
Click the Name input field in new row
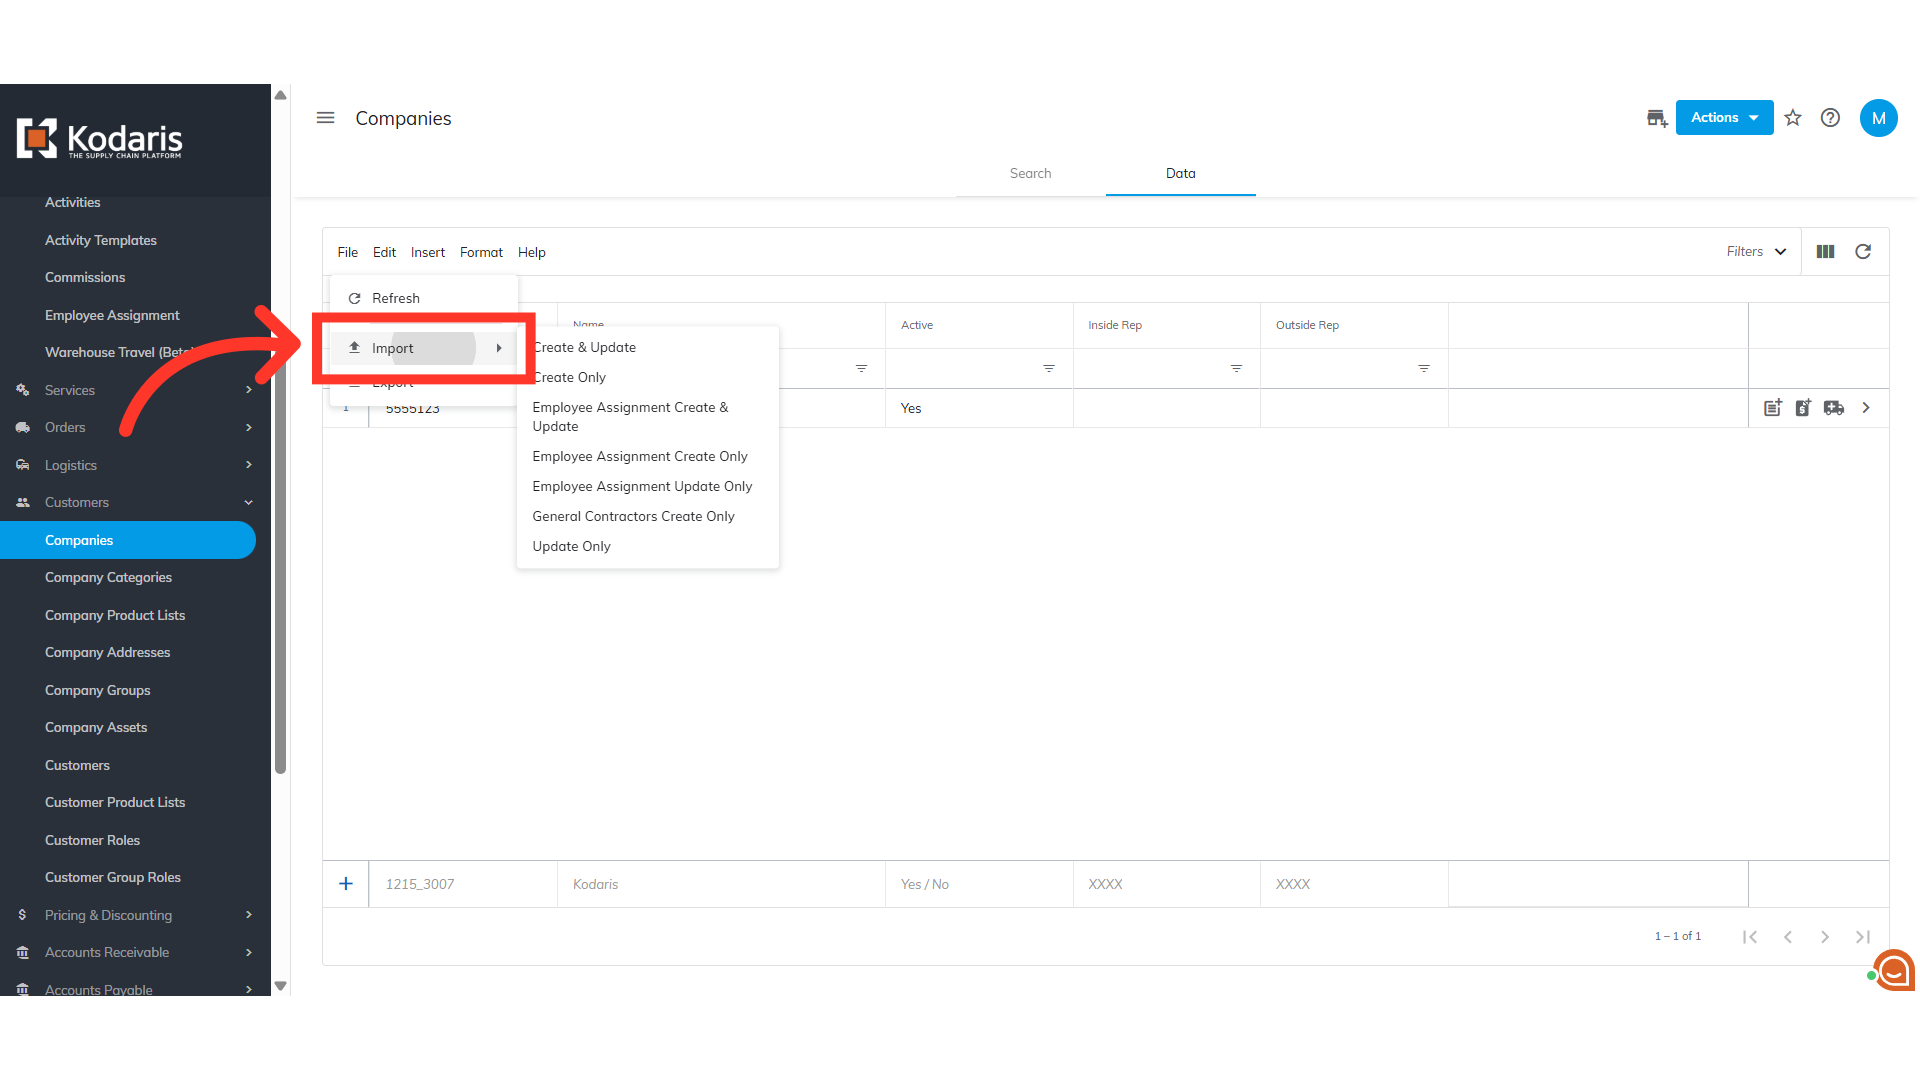coord(720,884)
